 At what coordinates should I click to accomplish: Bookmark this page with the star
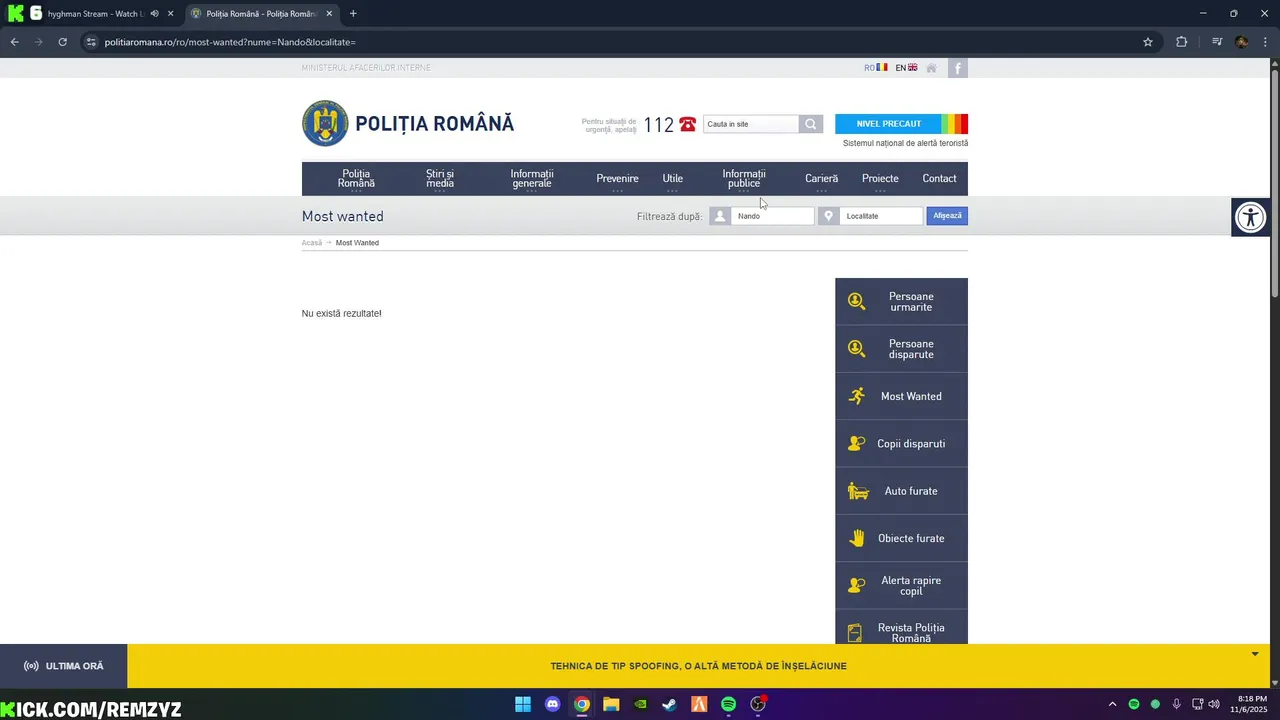coord(1148,42)
